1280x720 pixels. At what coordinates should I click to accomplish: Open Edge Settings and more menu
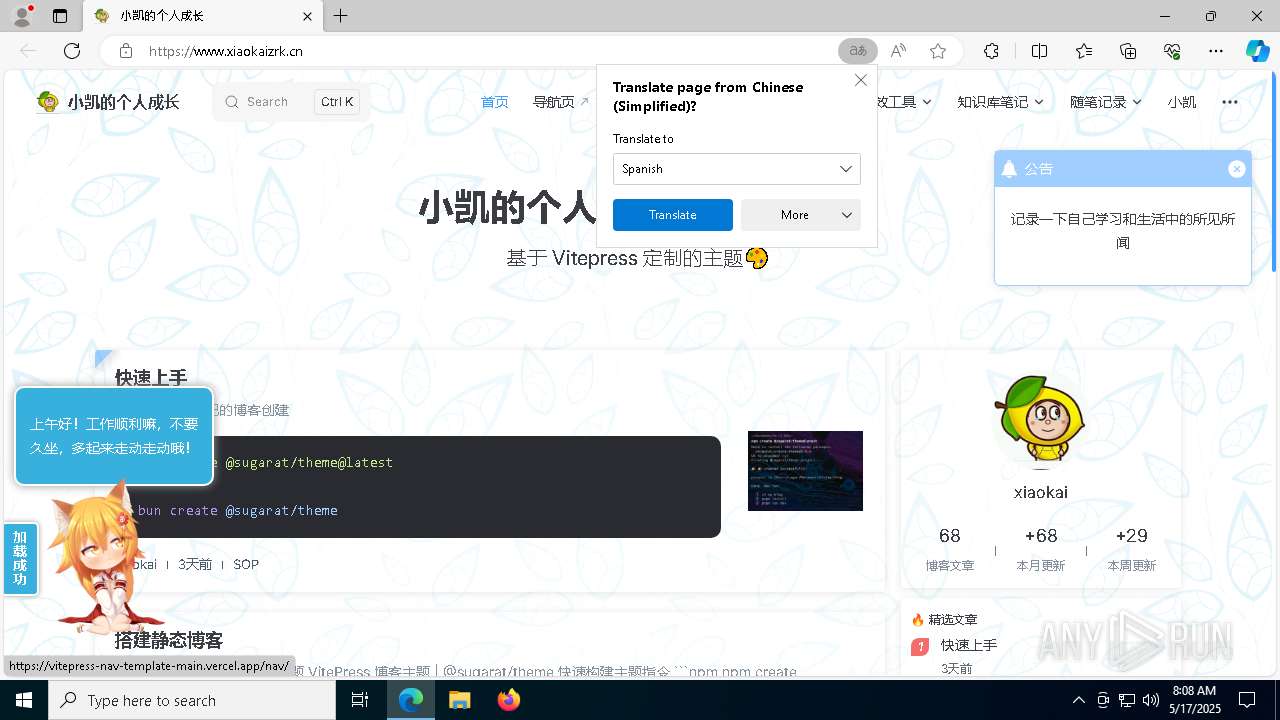(x=1216, y=51)
